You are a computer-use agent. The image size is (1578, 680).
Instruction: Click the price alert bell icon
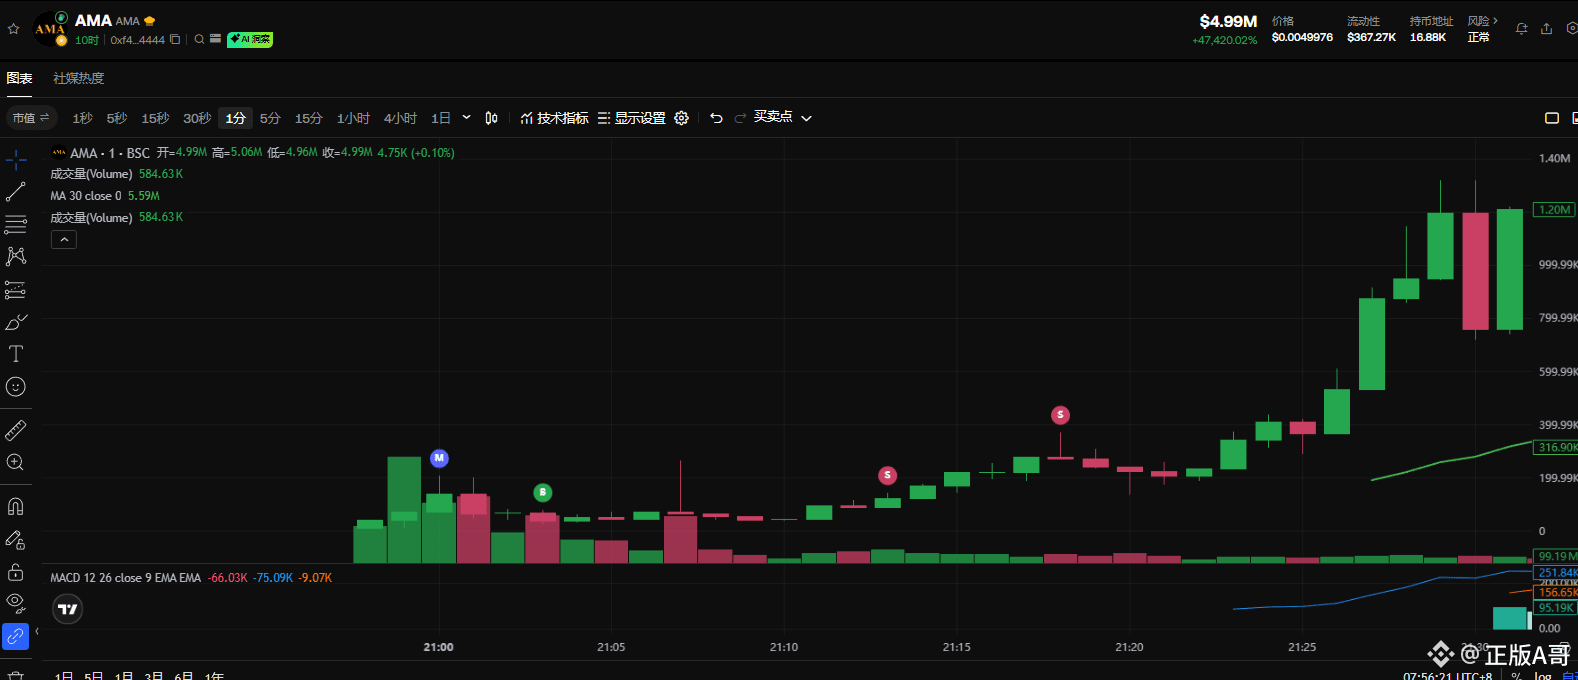point(1521,29)
